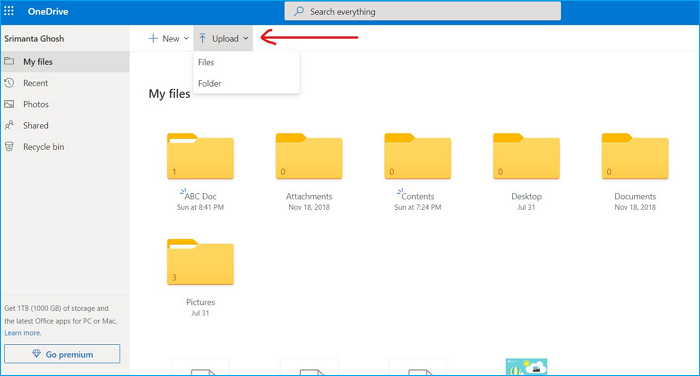The height and width of the screenshot is (376, 700).
Task: Choose Files from the Upload menu
Action: tap(246, 62)
